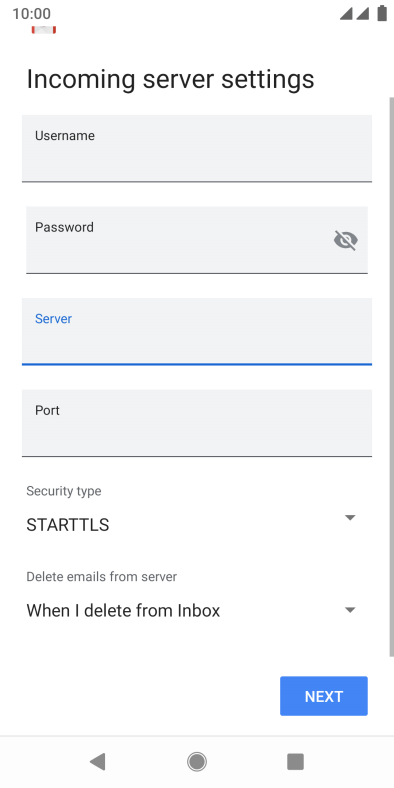The image size is (394, 788).
Task: Click the Port input field
Action: [197, 423]
